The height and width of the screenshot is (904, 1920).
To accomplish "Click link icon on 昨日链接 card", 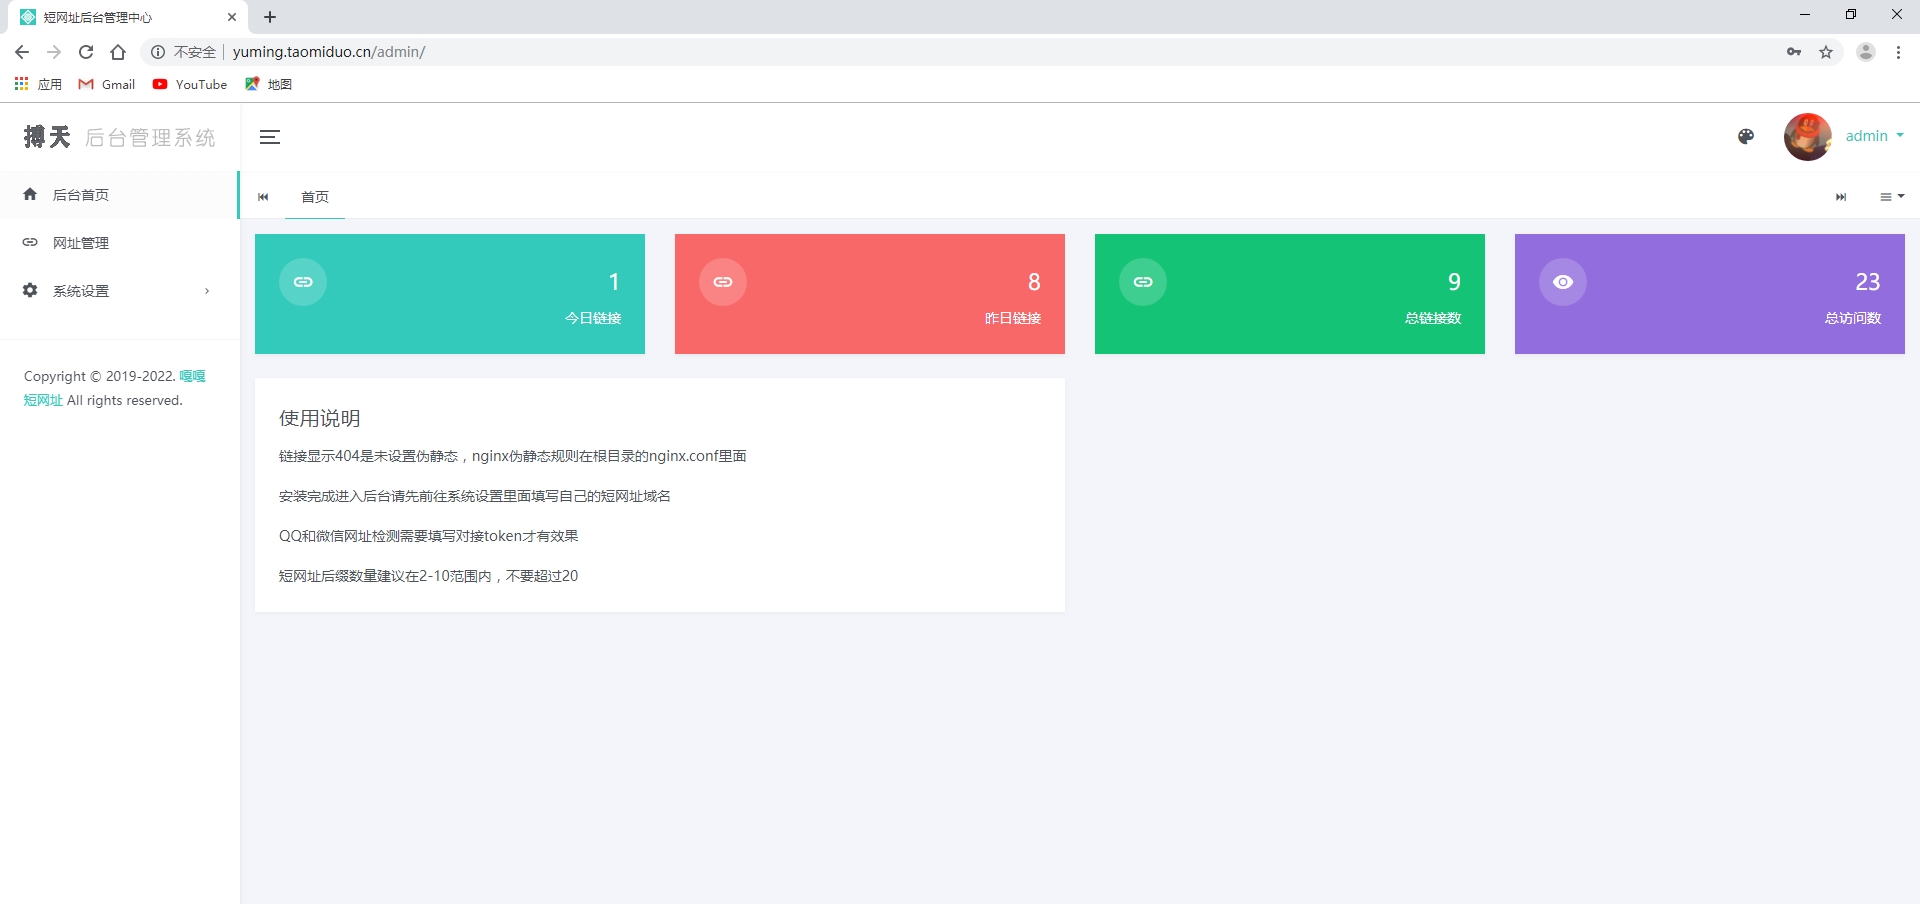I will 723,282.
